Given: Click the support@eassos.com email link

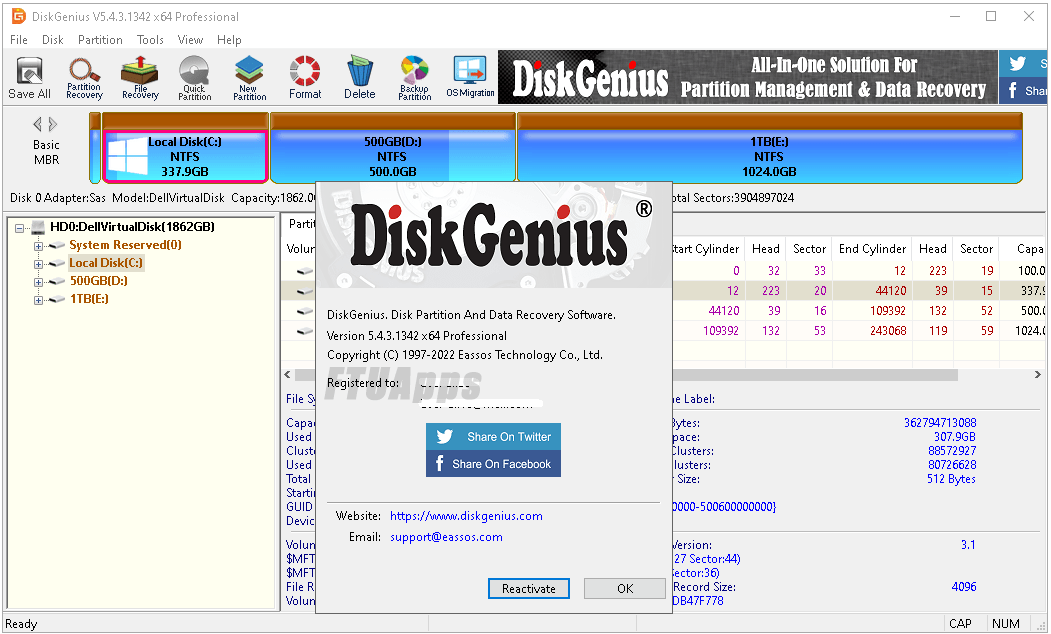Looking at the screenshot, I should 446,537.
